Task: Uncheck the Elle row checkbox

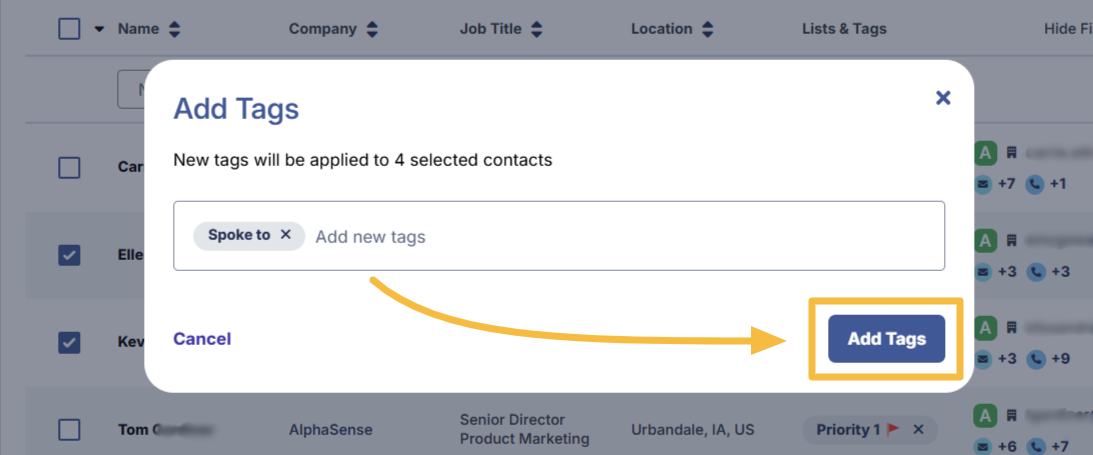Action: pyautogui.click(x=69, y=255)
